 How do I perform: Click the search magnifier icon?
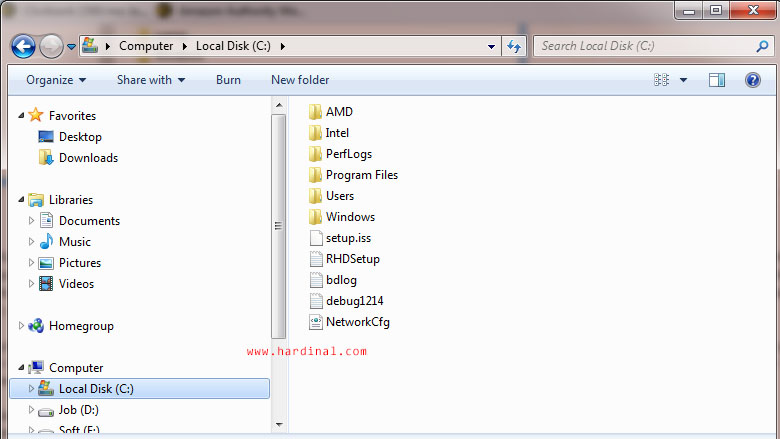tap(762, 46)
